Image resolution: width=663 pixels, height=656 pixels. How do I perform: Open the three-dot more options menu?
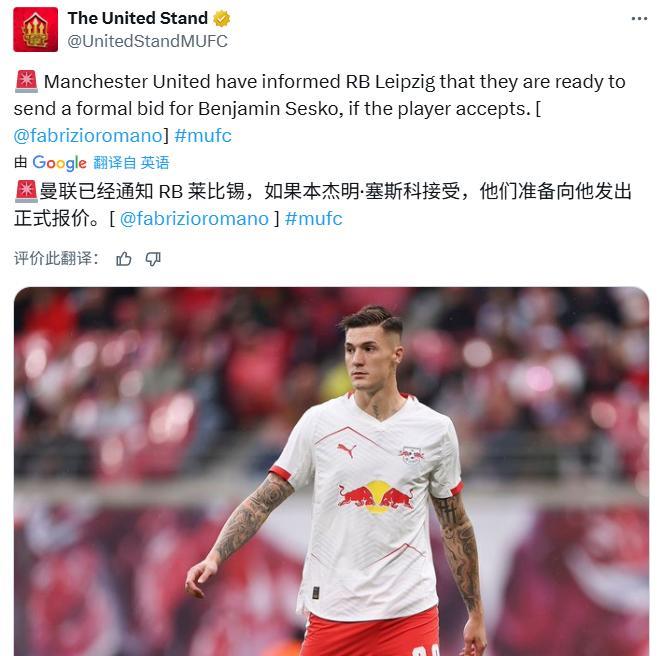(x=639, y=19)
